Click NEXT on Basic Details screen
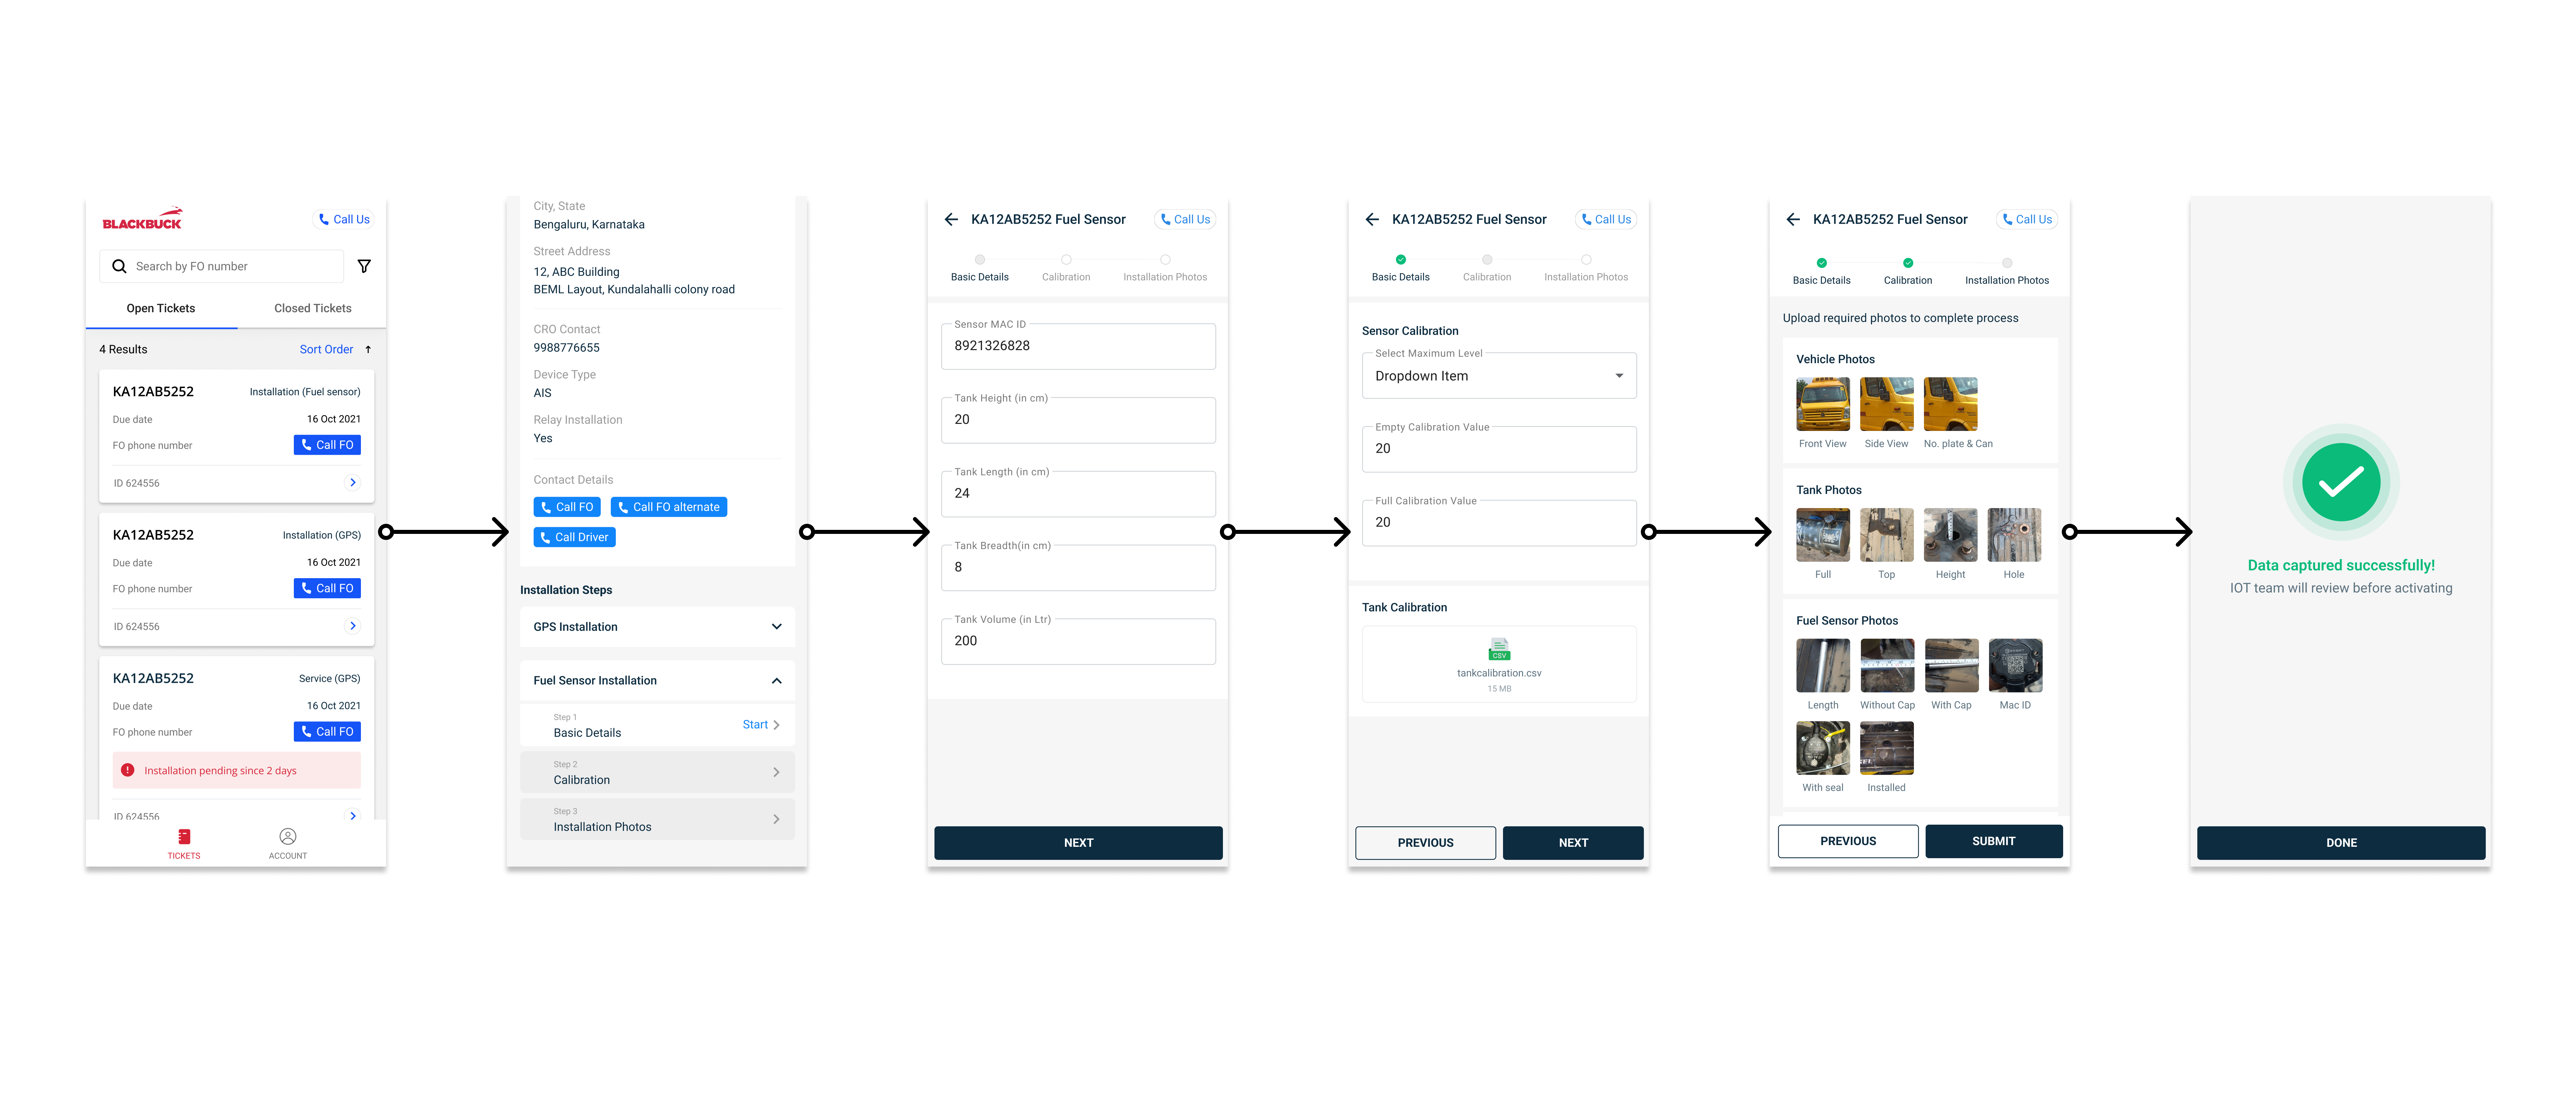 click(x=1078, y=843)
